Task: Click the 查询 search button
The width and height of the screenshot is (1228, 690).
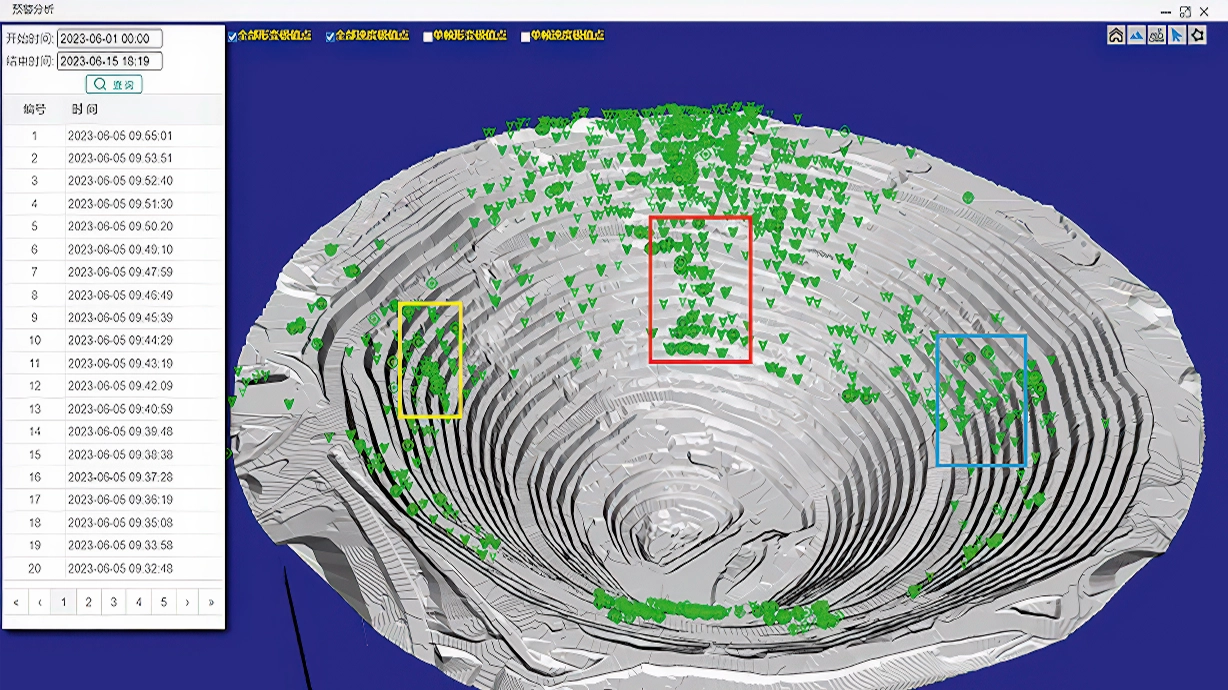Action: pos(114,84)
